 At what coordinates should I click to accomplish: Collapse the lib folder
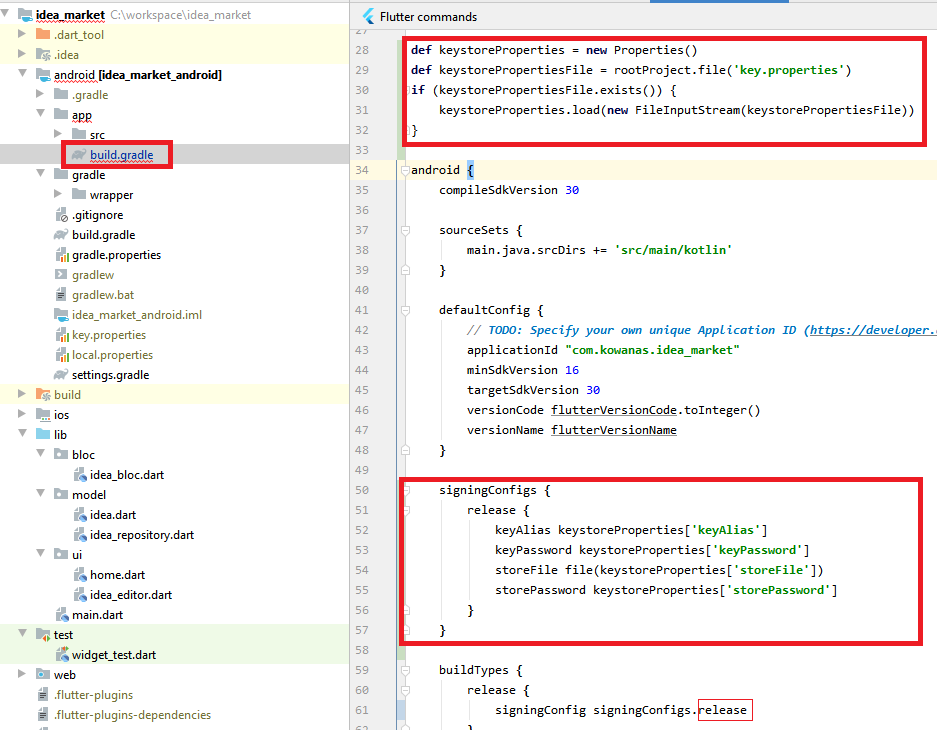tap(23, 434)
